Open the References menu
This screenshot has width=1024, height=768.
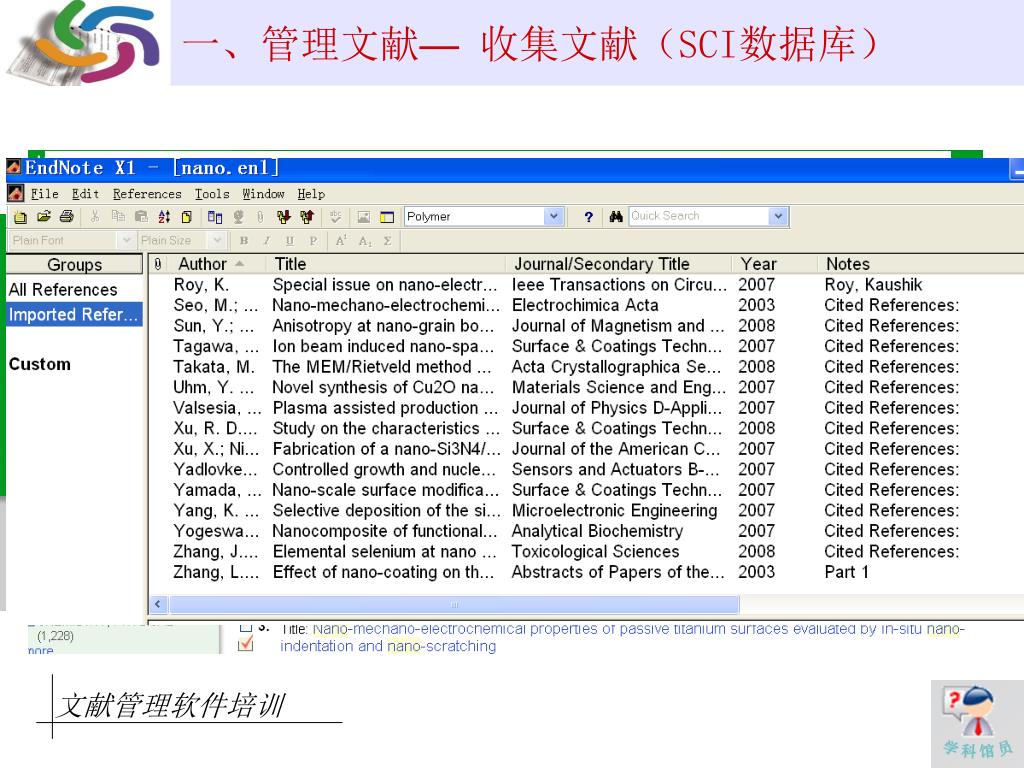(x=147, y=194)
